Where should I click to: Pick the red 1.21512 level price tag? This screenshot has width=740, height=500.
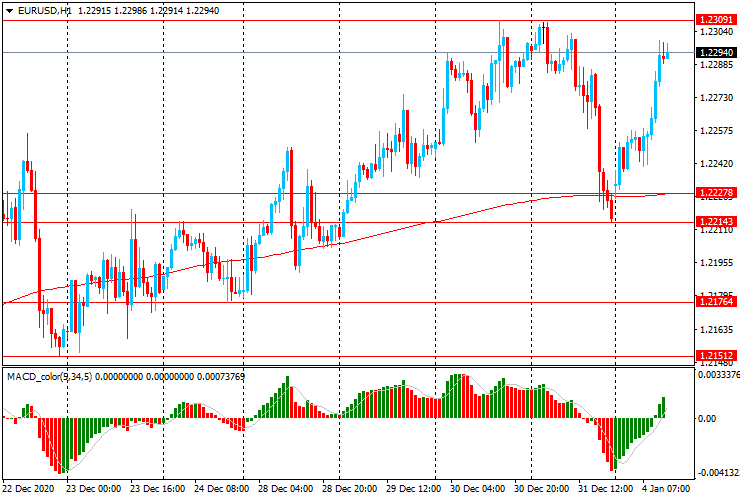pos(716,356)
